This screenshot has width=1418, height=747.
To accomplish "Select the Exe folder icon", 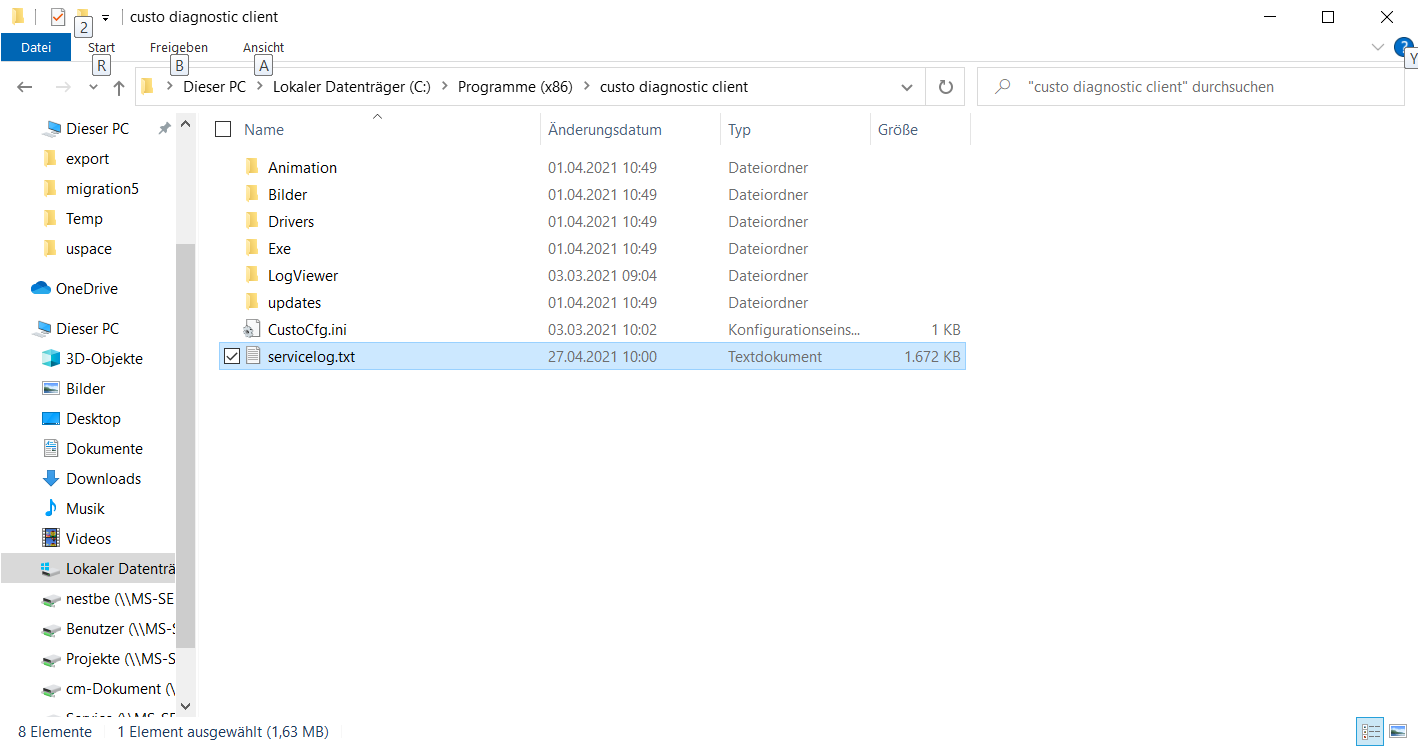I will pos(252,248).
